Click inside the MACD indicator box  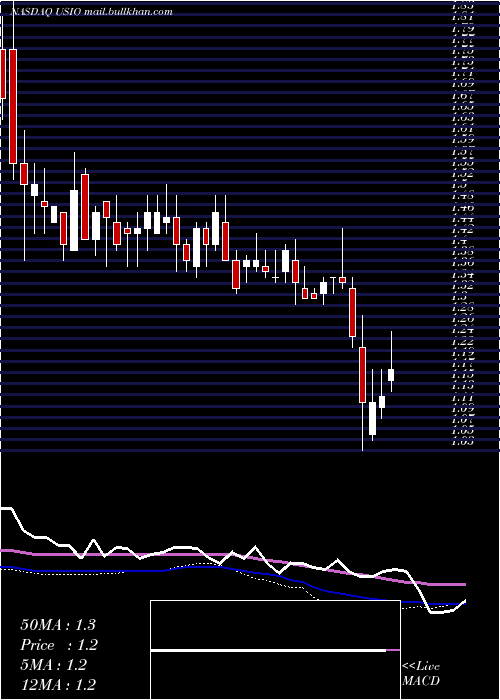pyautogui.click(x=275, y=650)
